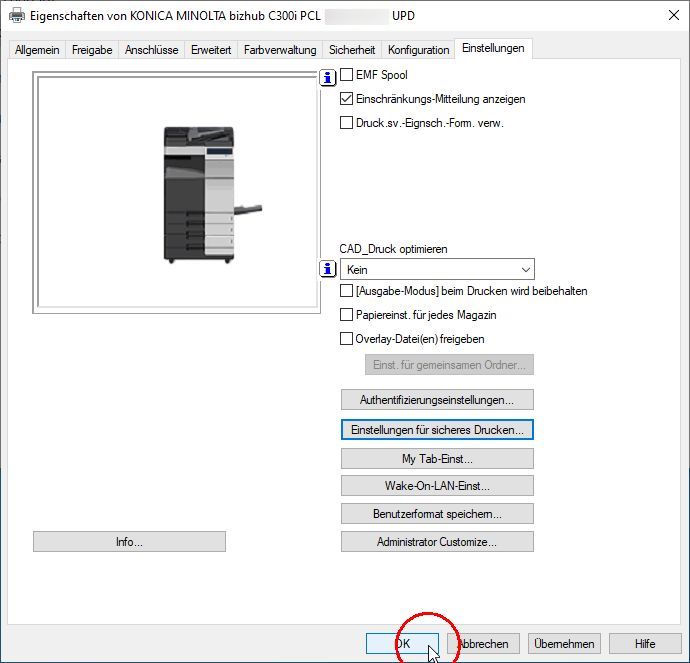Enable Ausgabe-Modus beim Drucken wird beibehalten

(x=347, y=291)
